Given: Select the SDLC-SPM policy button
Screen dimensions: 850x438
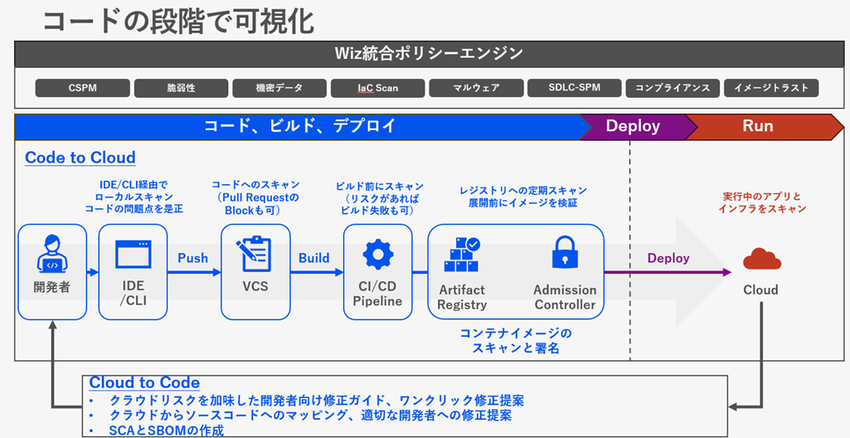Looking at the screenshot, I should [570, 88].
